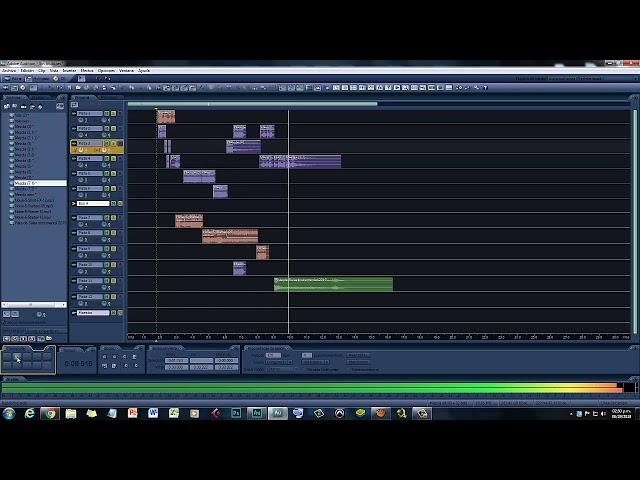Collapse track Pista 2 with its arrow

(74, 129)
